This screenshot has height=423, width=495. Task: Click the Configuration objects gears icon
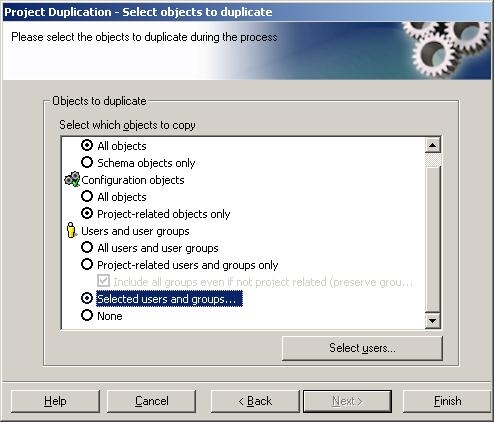point(72,179)
